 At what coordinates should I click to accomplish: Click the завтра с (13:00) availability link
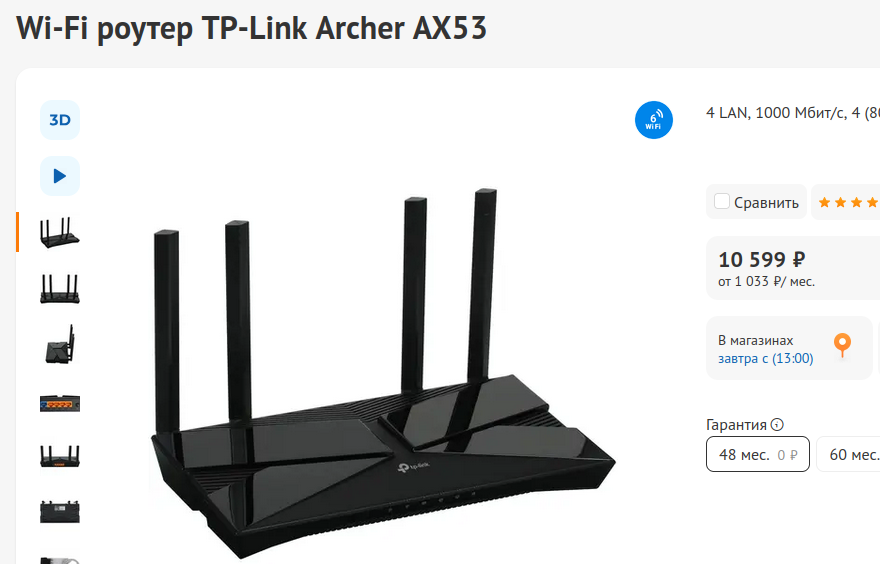[x=766, y=358]
